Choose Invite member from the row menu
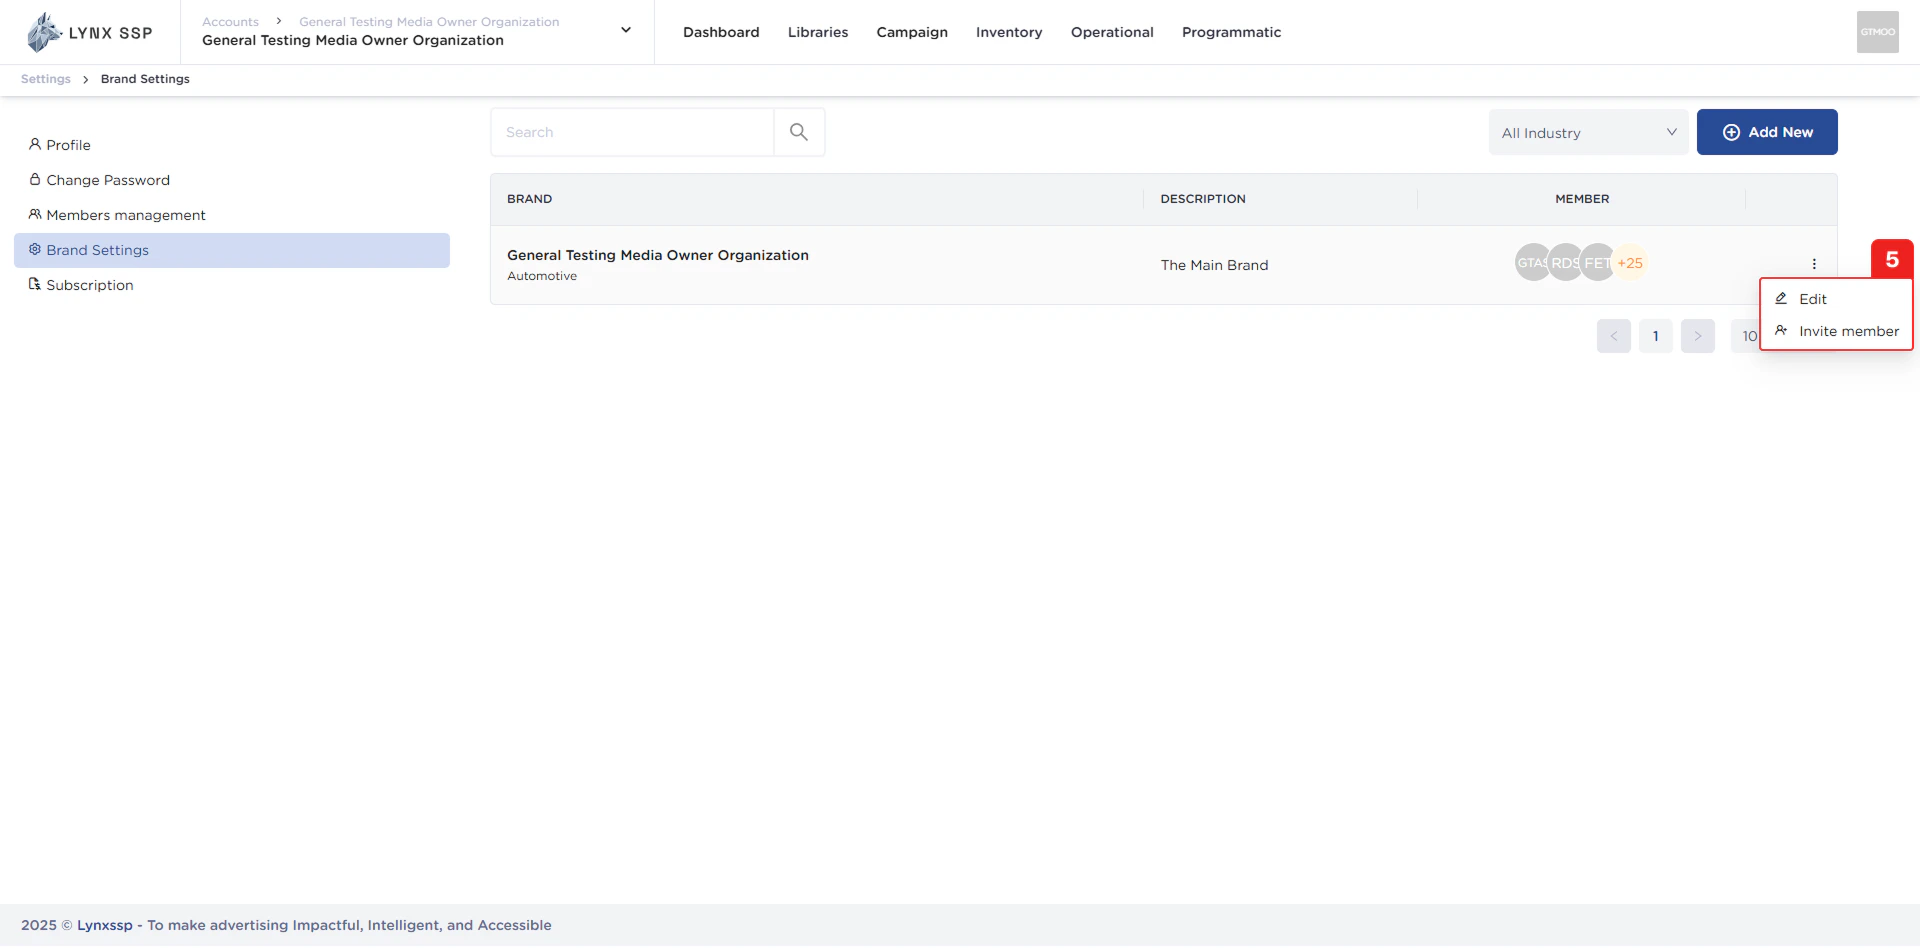 click(x=1836, y=331)
